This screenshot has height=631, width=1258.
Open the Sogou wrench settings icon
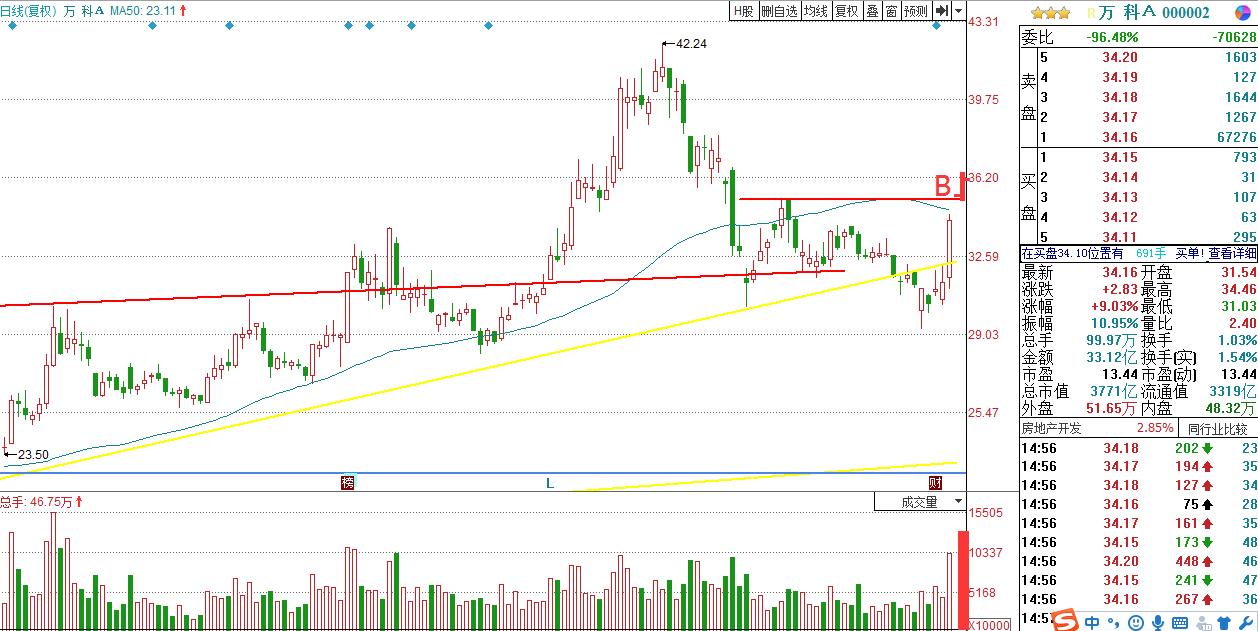click(1246, 622)
